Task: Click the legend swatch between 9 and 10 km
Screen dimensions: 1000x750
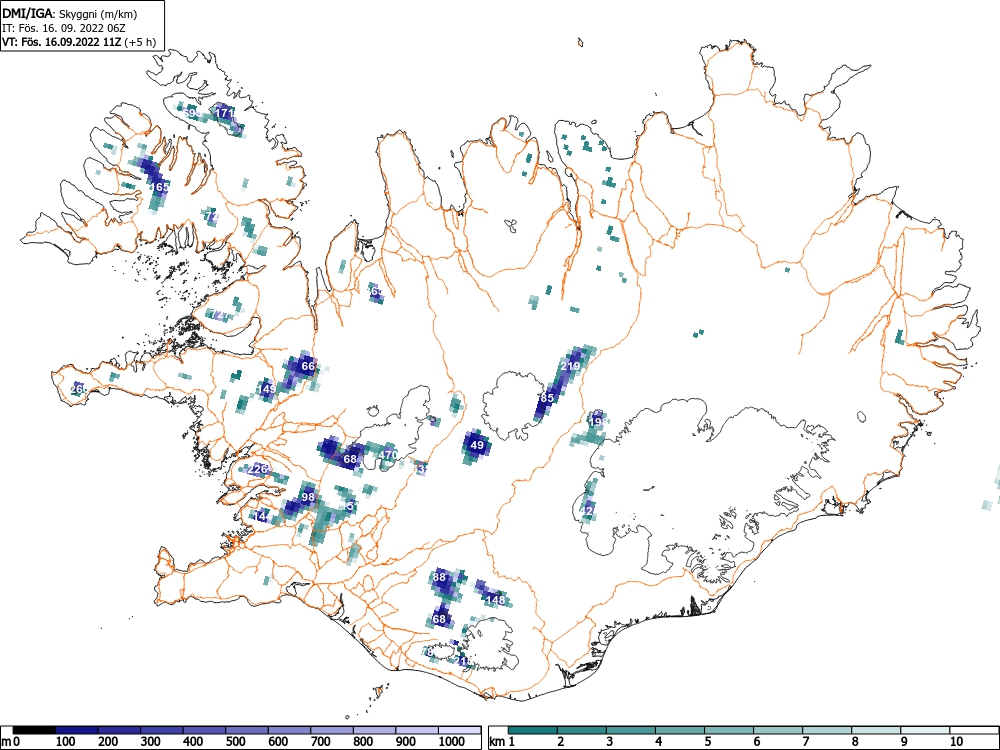Action: coord(925,730)
